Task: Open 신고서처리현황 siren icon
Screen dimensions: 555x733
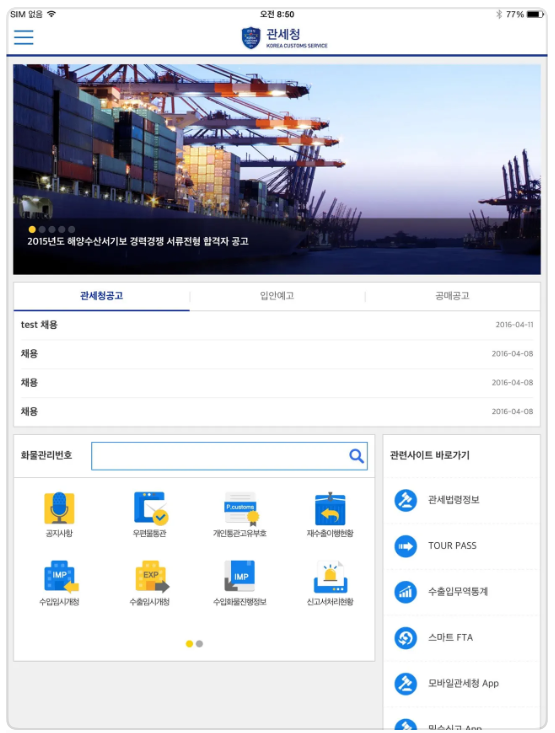Action: pyautogui.click(x=330, y=576)
